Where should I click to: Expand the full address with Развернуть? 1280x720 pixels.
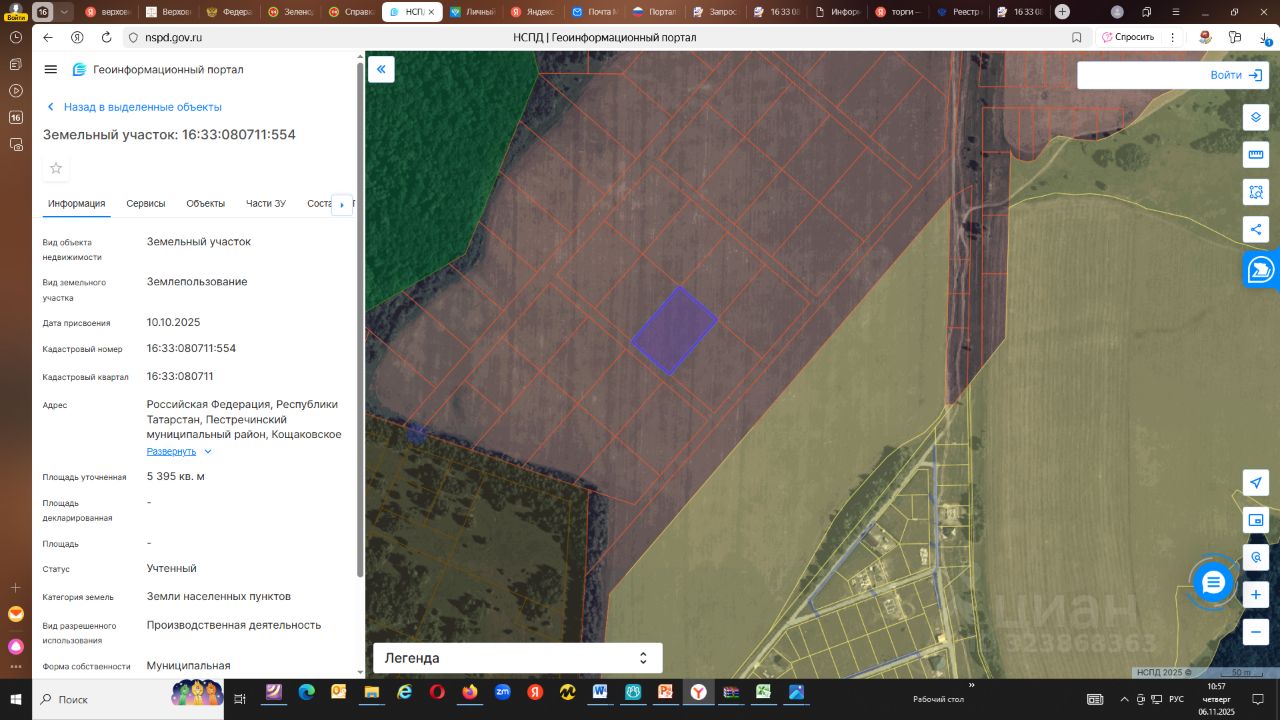179,452
